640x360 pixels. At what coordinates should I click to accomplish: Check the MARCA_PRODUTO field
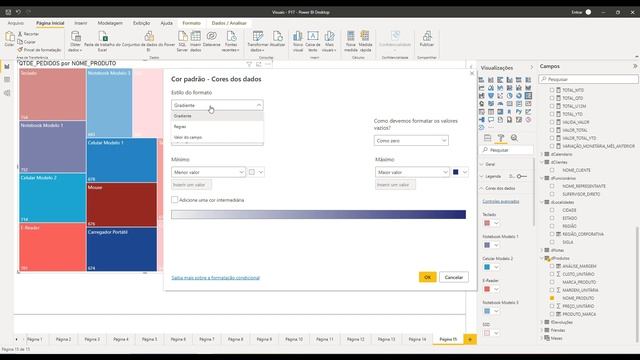pyautogui.click(x=552, y=282)
